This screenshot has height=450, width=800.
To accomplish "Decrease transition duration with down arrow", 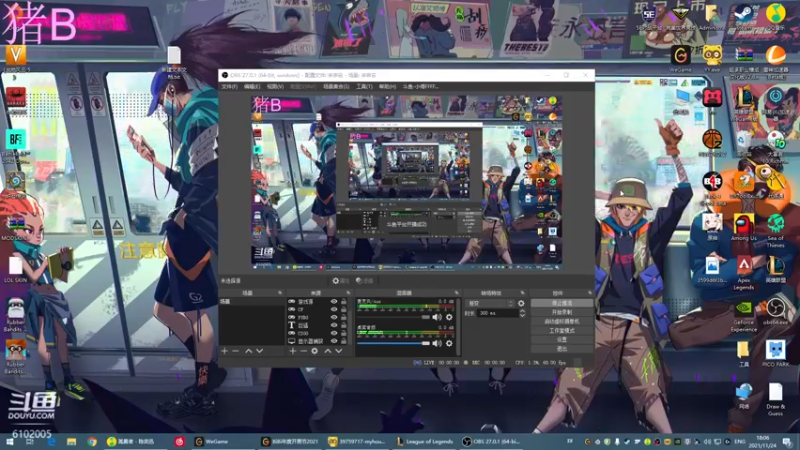I will coord(522,315).
